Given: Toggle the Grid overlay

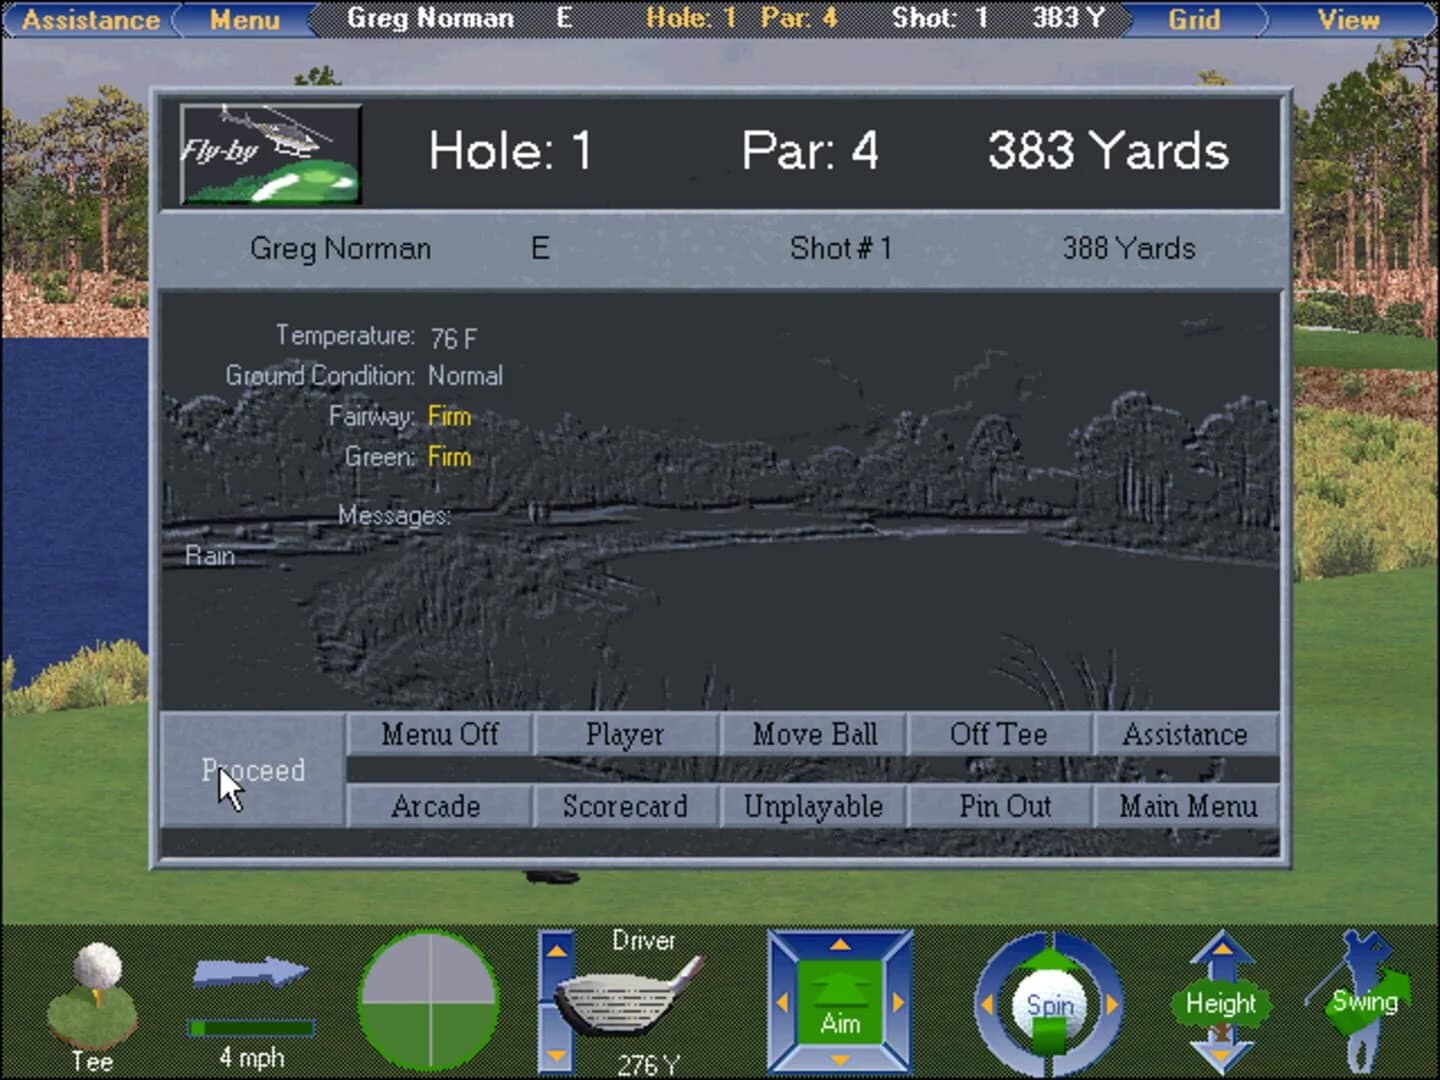Looking at the screenshot, I should click(1196, 18).
